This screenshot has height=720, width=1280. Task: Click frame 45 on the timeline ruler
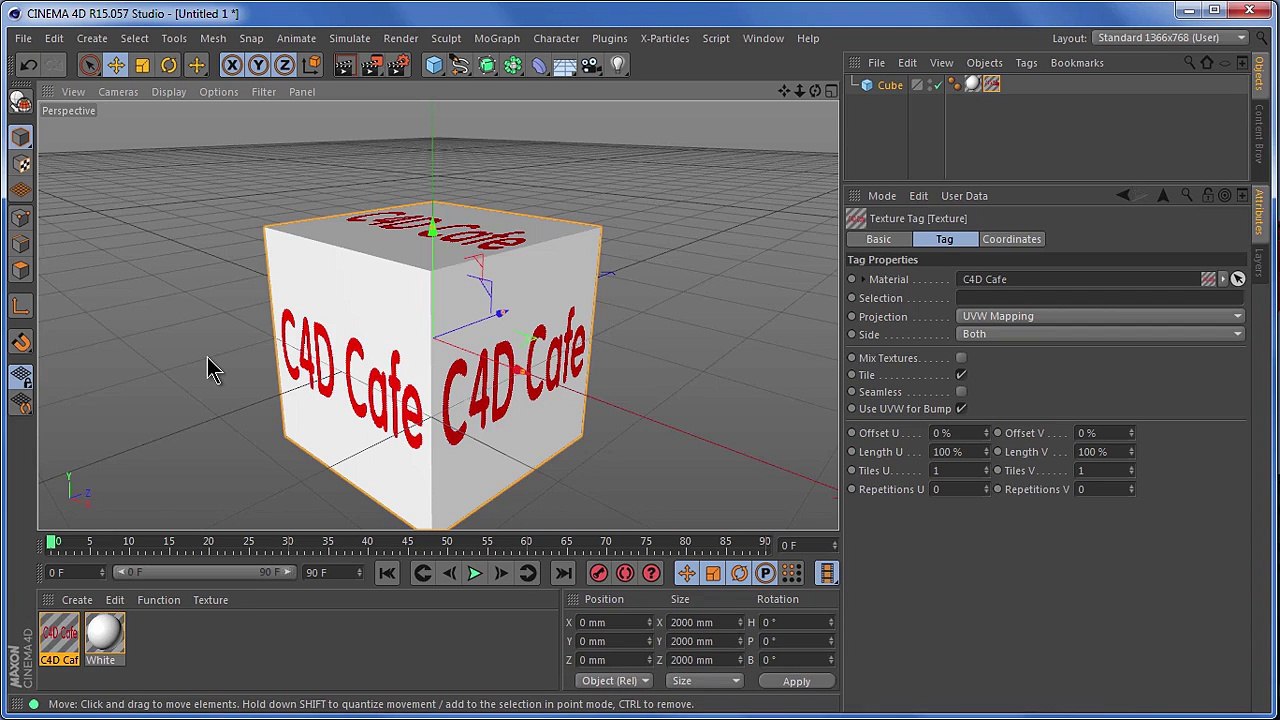coord(407,543)
